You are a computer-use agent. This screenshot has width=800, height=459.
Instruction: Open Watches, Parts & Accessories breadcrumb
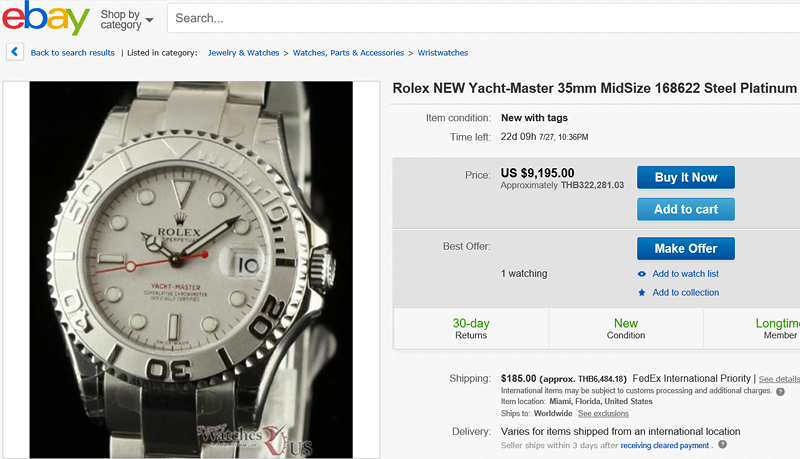[348, 53]
